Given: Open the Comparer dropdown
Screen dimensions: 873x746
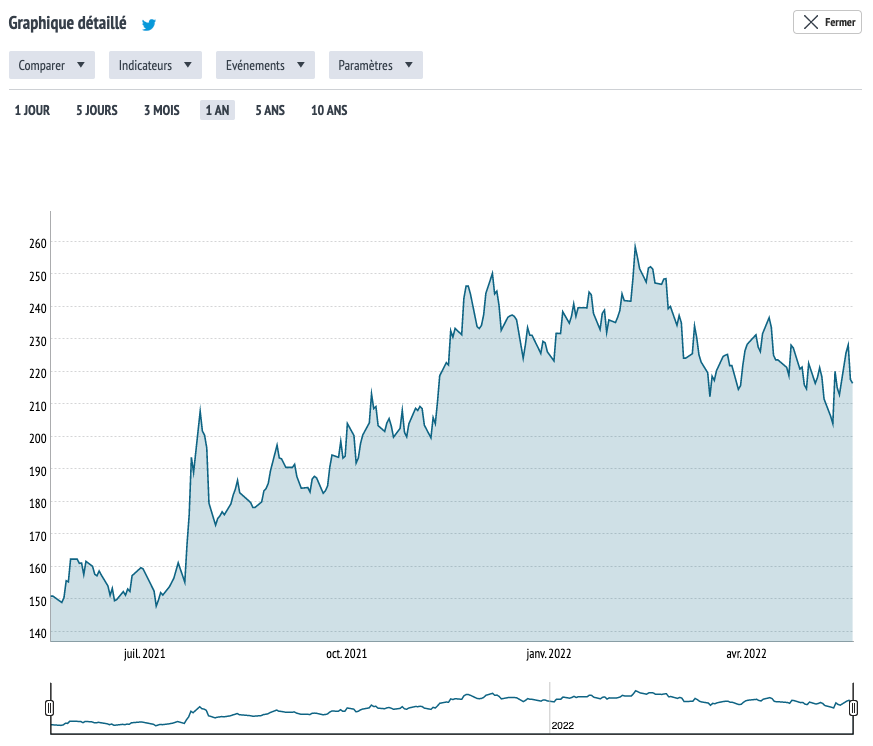Looking at the screenshot, I should coord(52,65).
